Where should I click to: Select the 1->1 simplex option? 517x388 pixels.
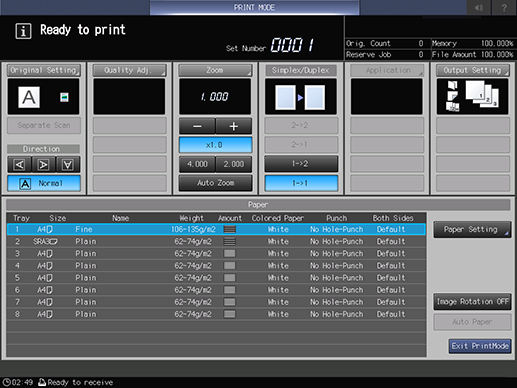pos(301,183)
